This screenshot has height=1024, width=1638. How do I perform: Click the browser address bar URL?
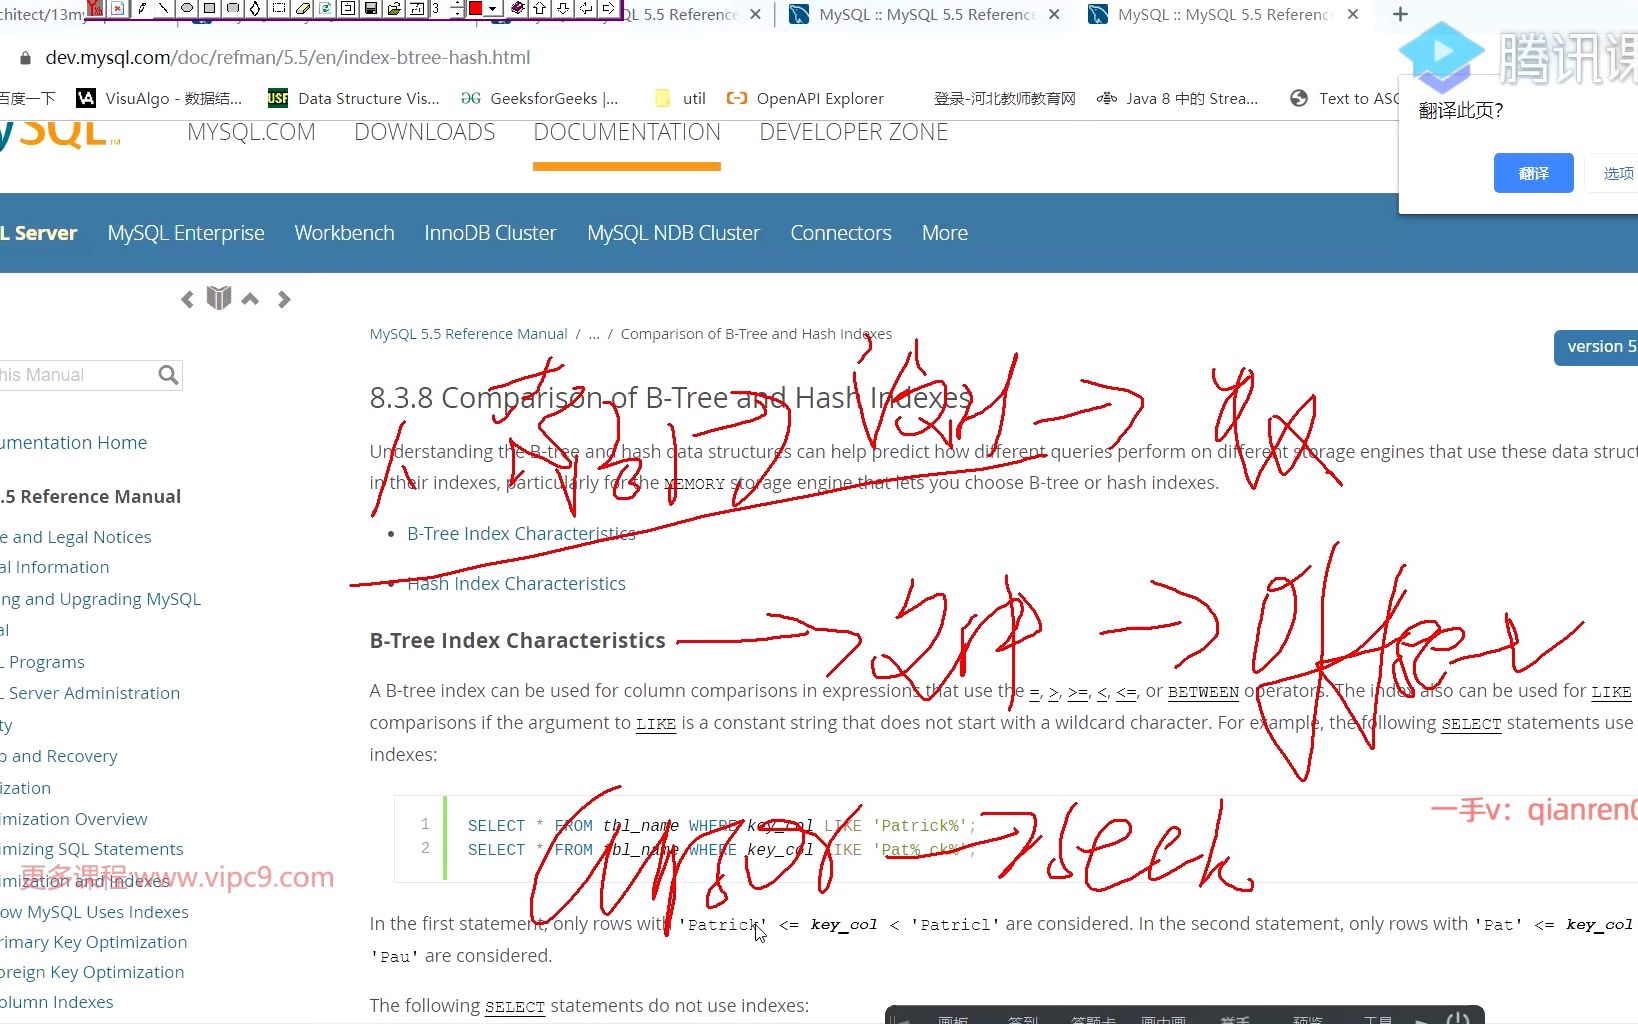(288, 57)
